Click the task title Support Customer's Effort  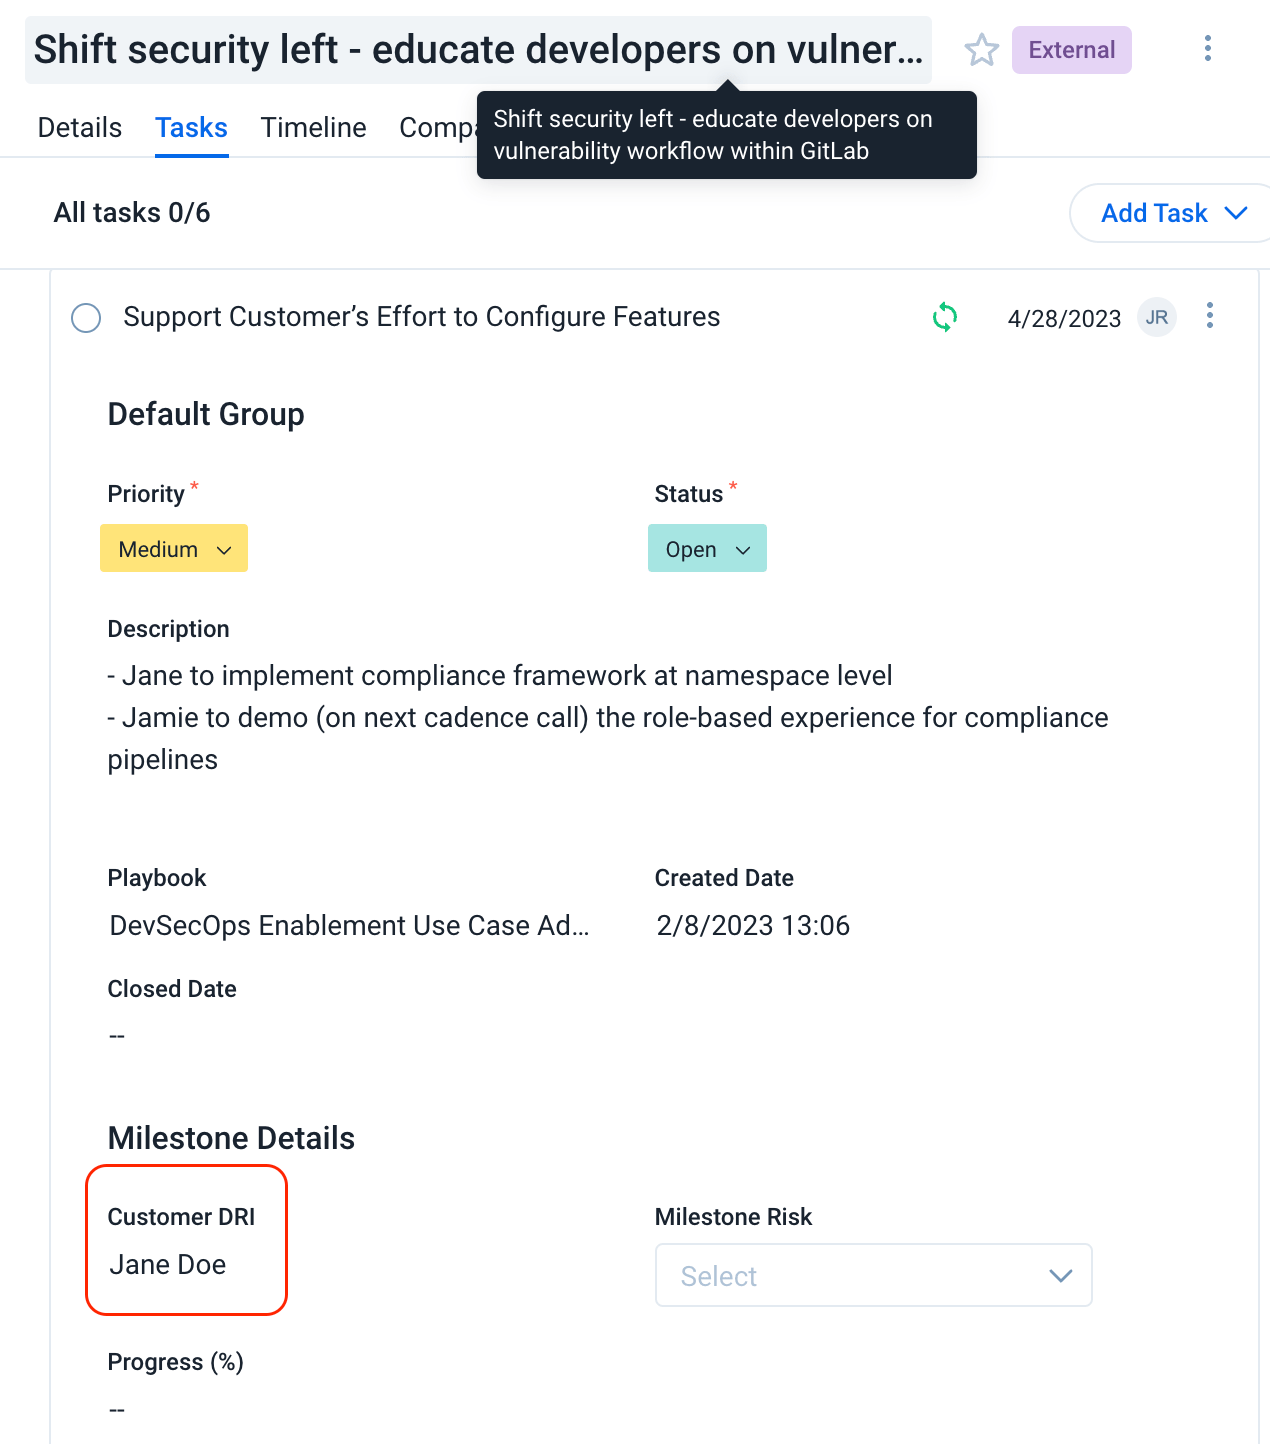click(421, 317)
